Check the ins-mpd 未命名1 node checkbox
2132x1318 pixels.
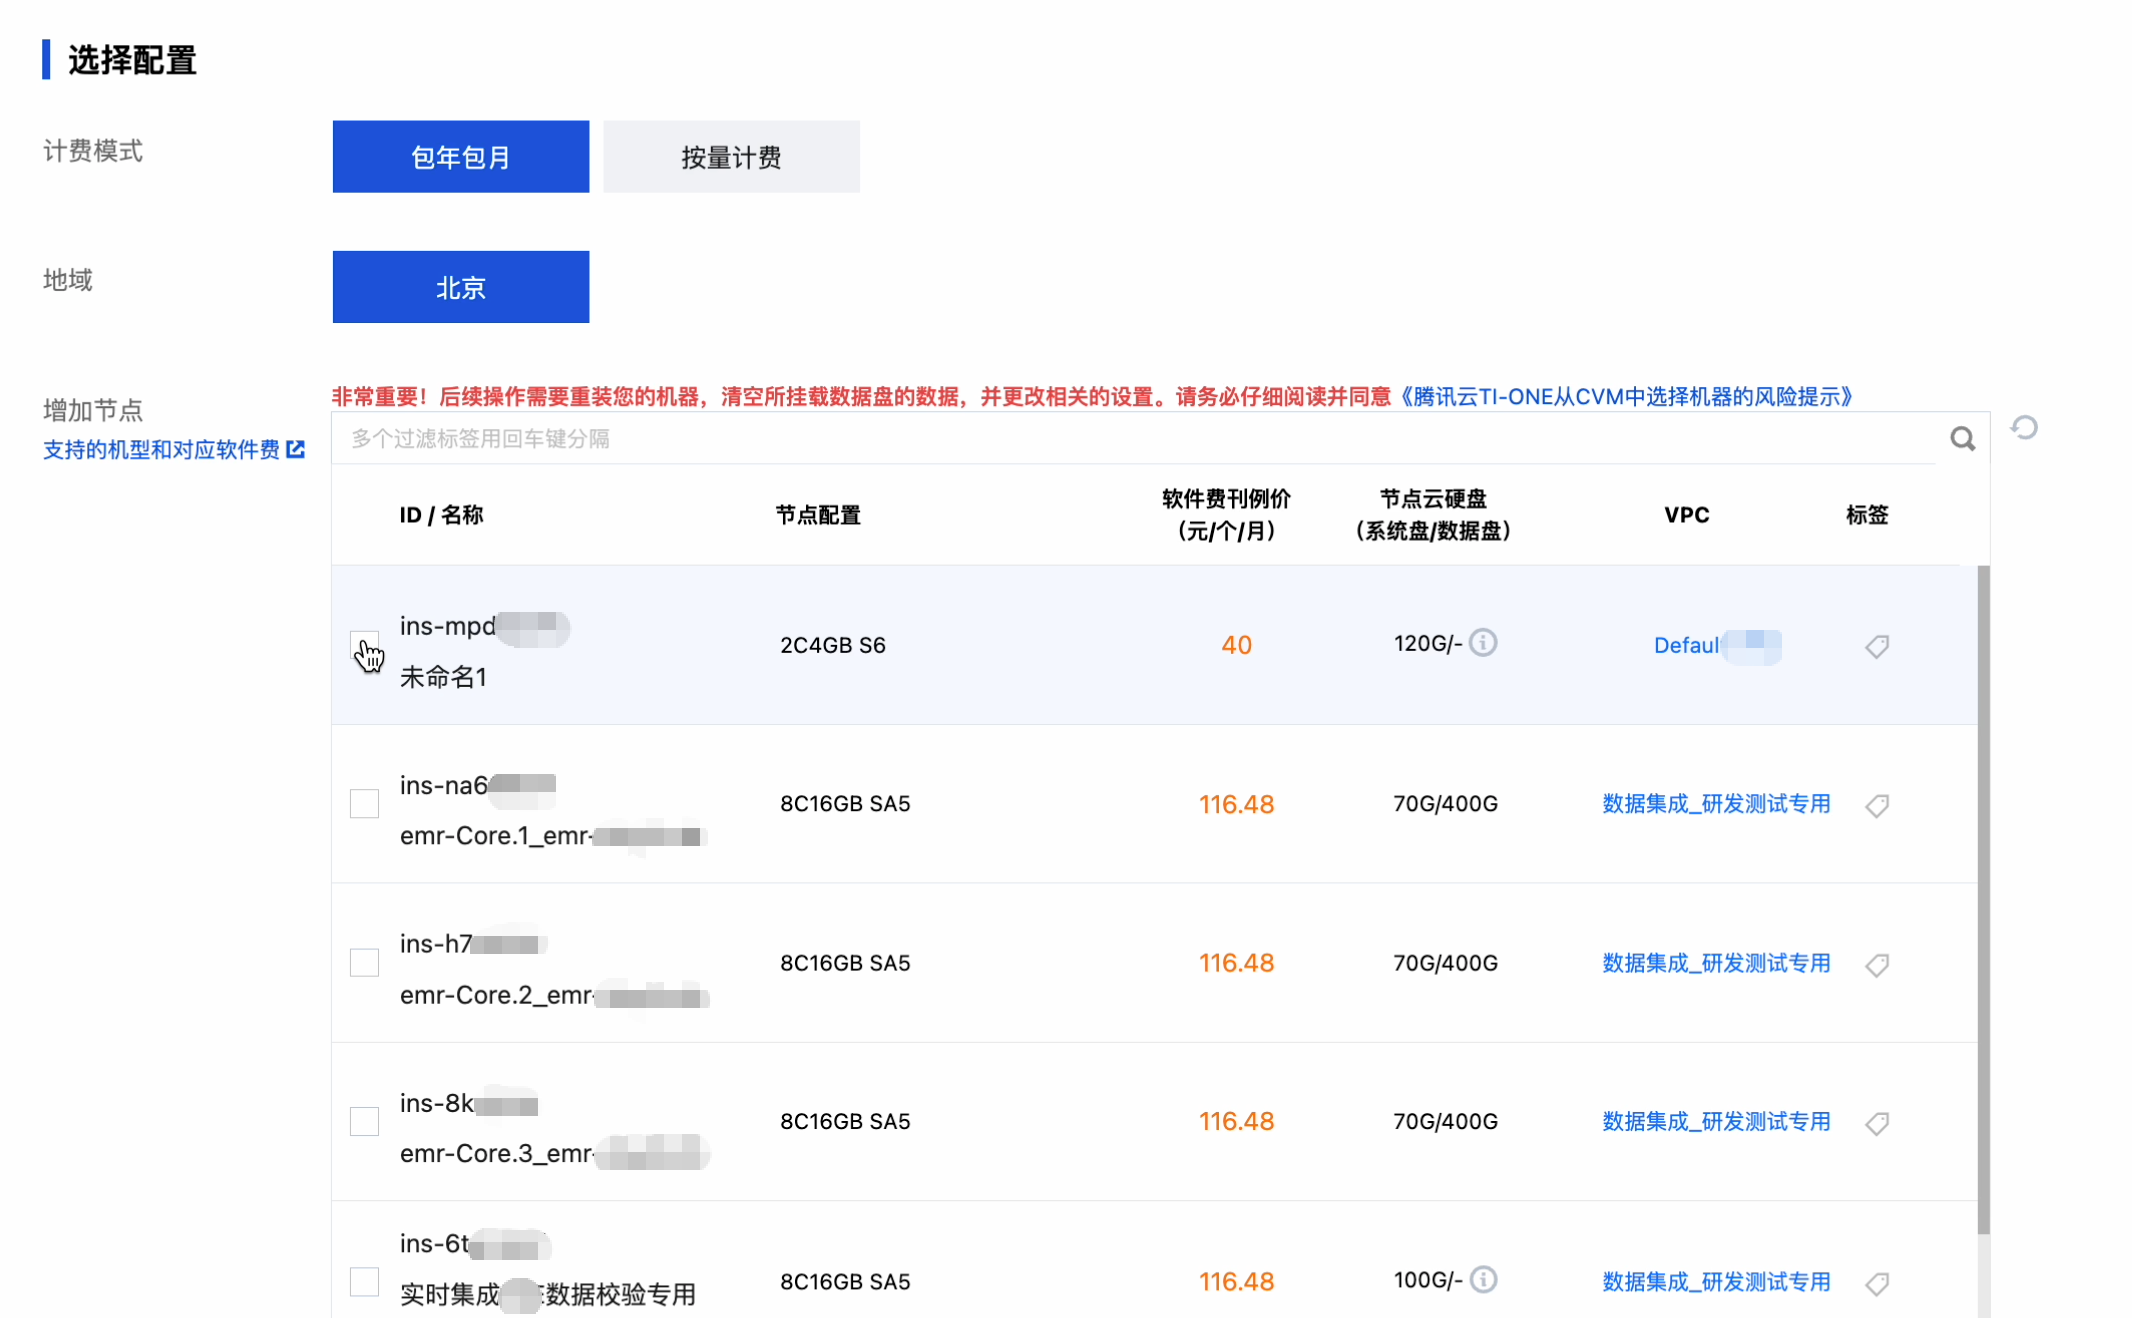click(364, 645)
